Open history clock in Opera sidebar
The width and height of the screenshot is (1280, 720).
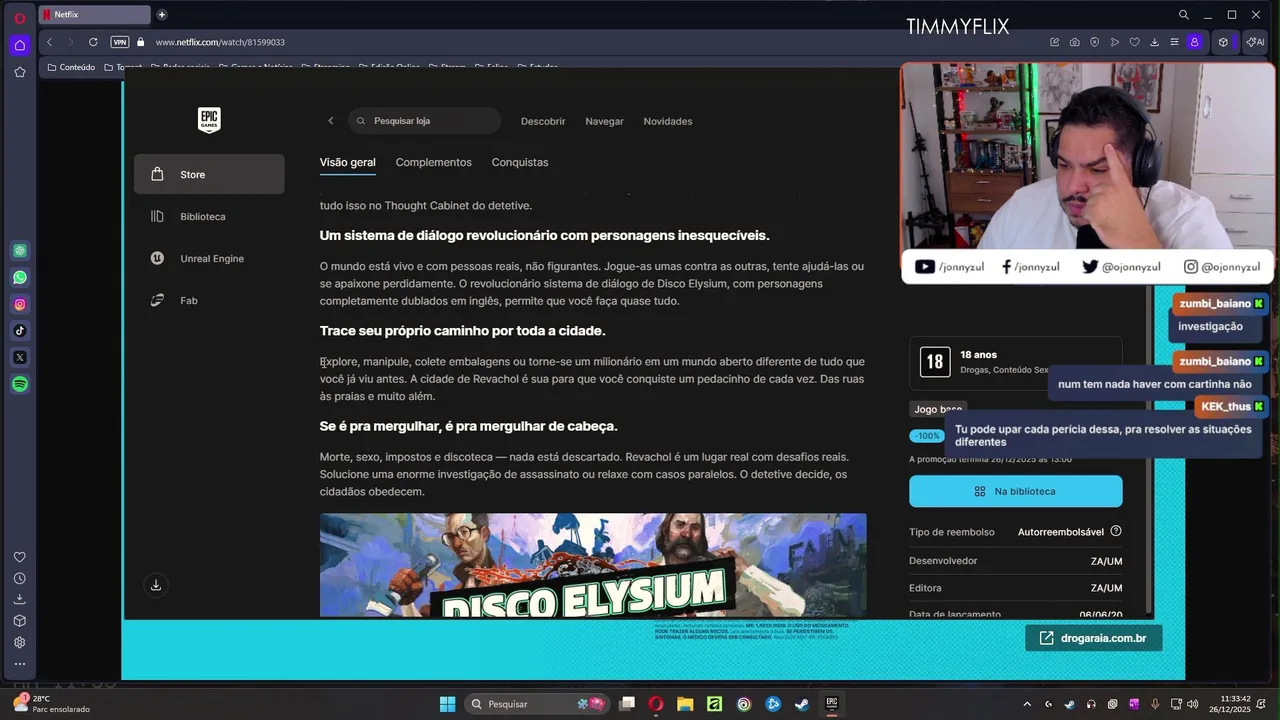coord(19,578)
